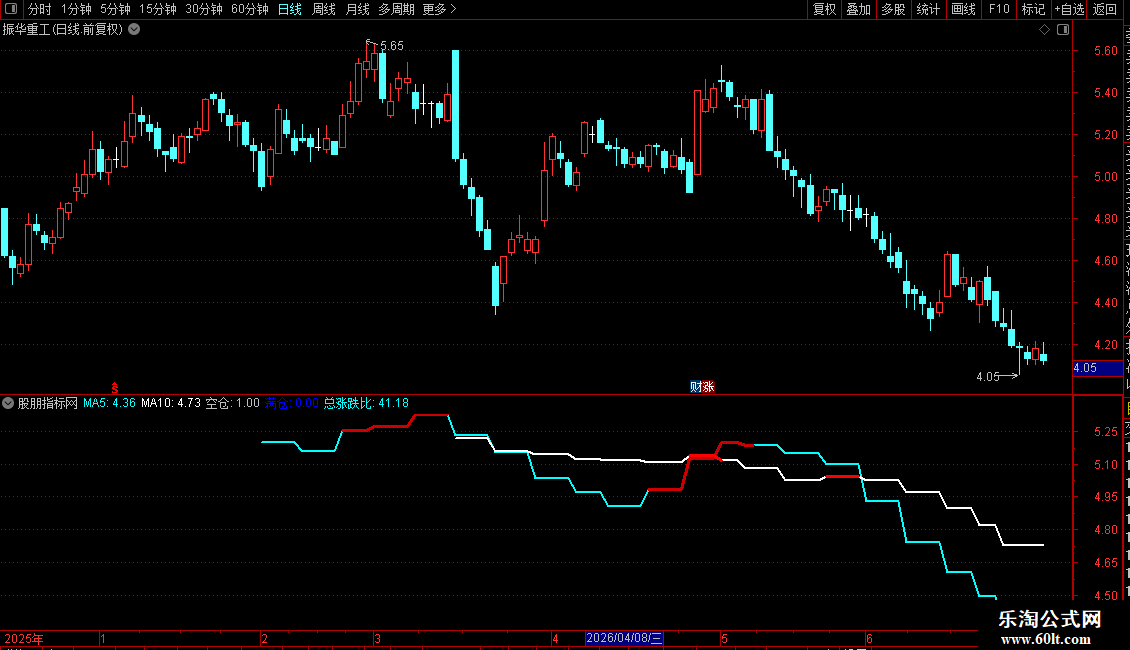Click the 5.65 high price label

[x=392, y=46]
